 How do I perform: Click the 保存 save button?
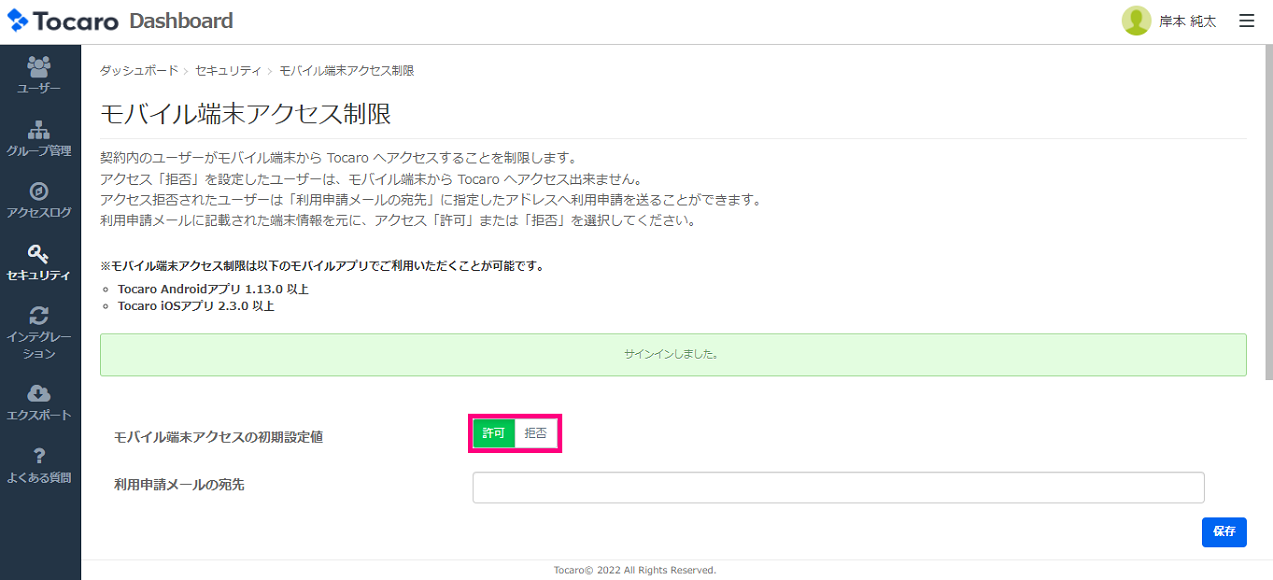pyautogui.click(x=1224, y=532)
